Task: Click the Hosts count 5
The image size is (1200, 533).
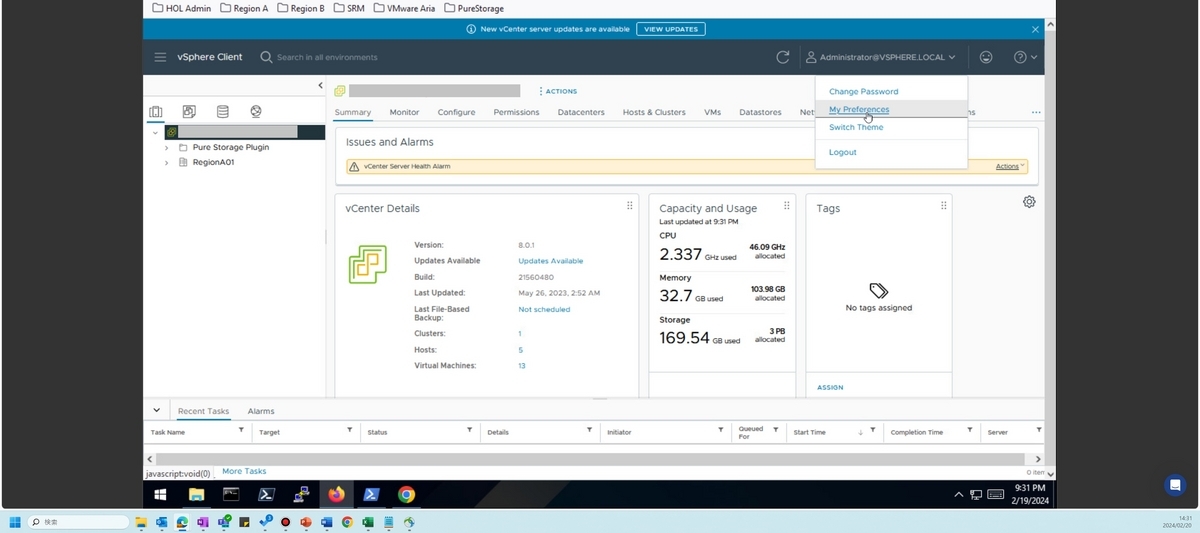Action: [x=520, y=350]
